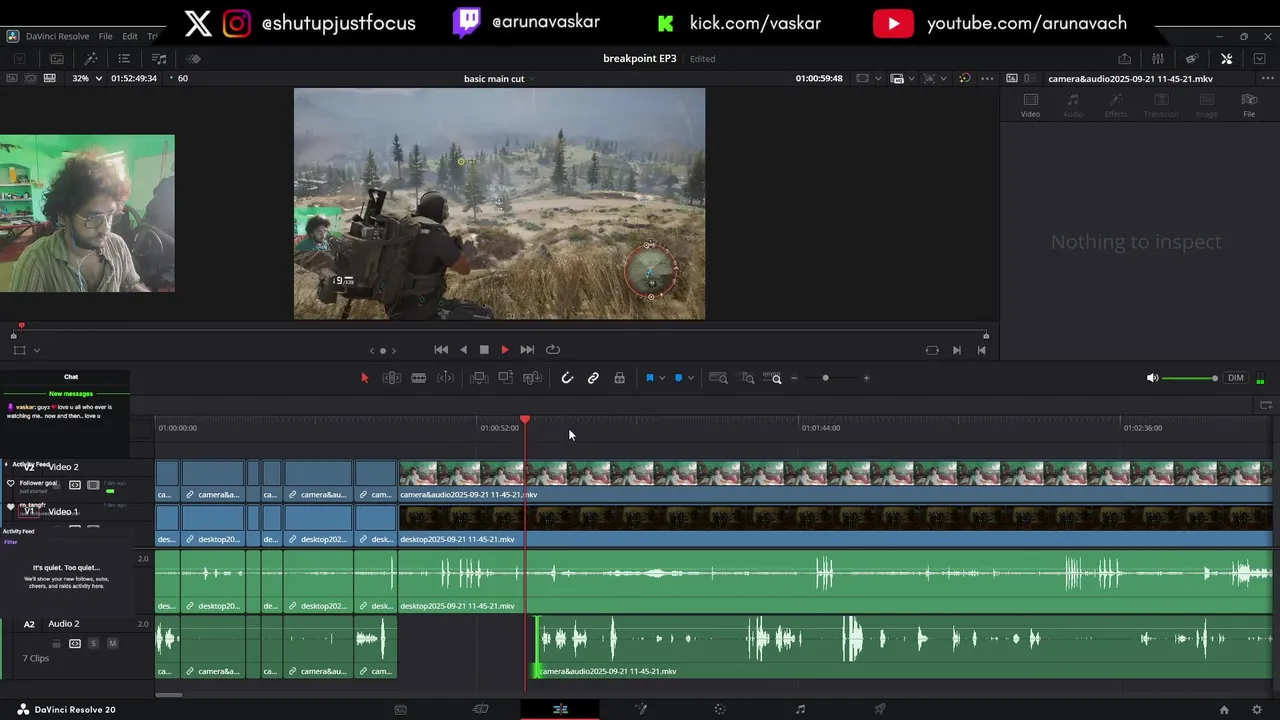Screen dimensions: 1280x720
Task: Toggle the Position Lock icon
Action: pos(619,378)
